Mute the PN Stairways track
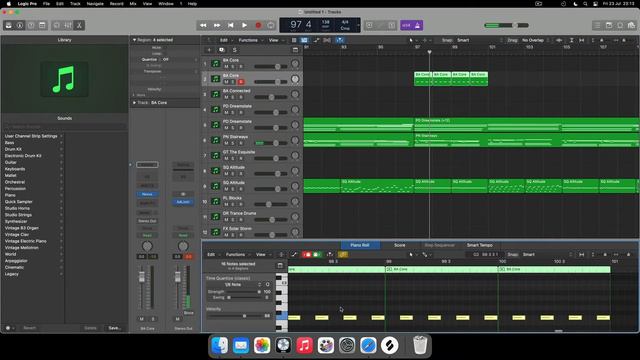This screenshot has height=360, width=640. click(x=226, y=143)
